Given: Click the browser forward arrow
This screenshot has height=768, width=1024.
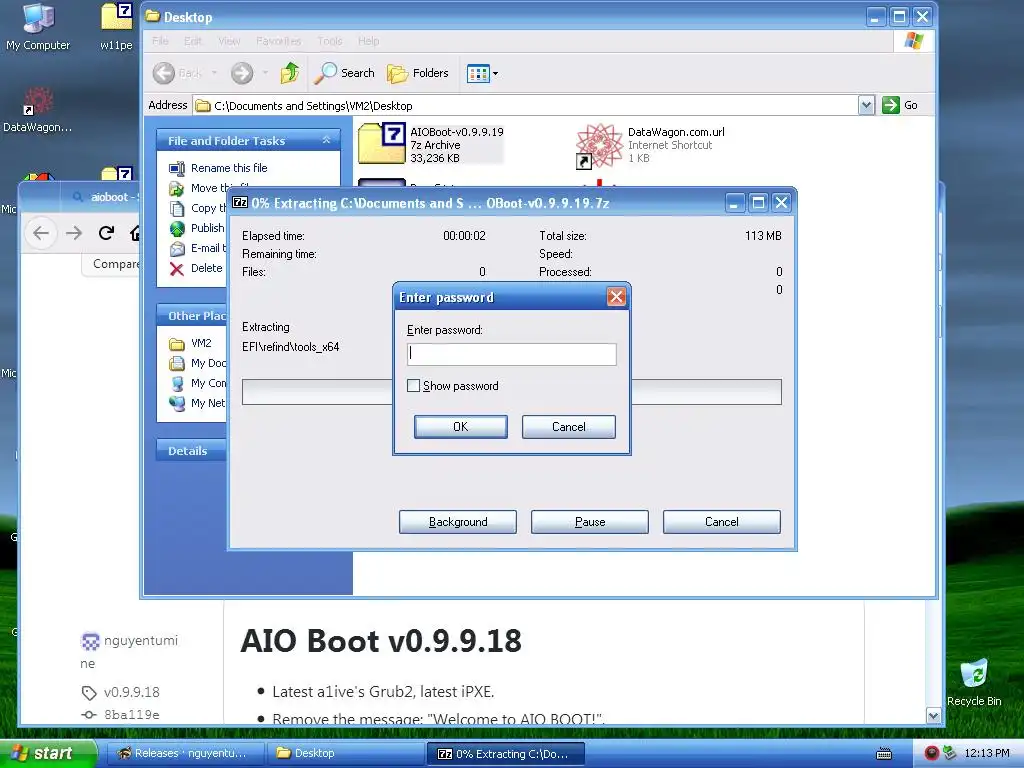Looking at the screenshot, I should point(74,233).
